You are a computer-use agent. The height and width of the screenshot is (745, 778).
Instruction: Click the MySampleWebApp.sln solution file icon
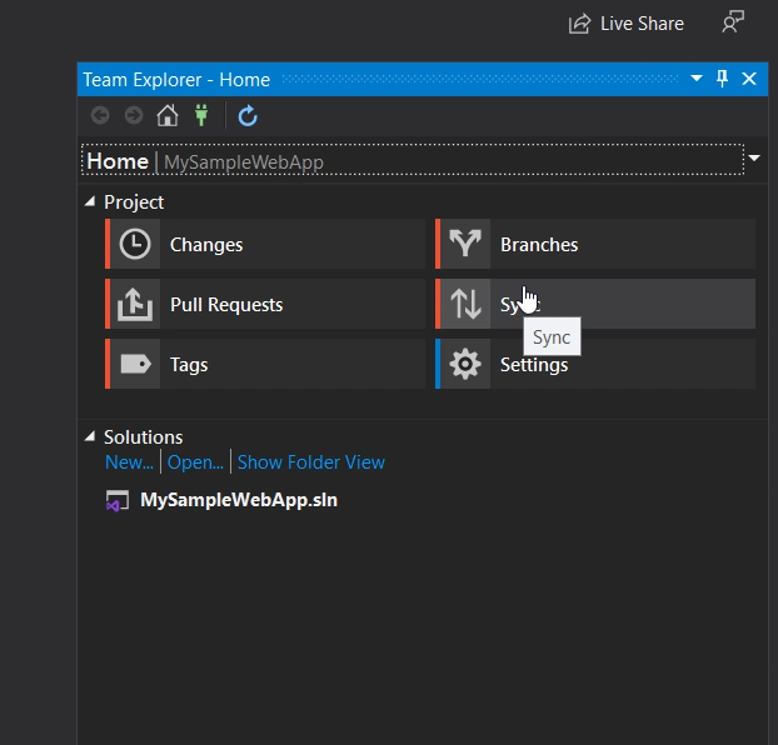(117, 500)
